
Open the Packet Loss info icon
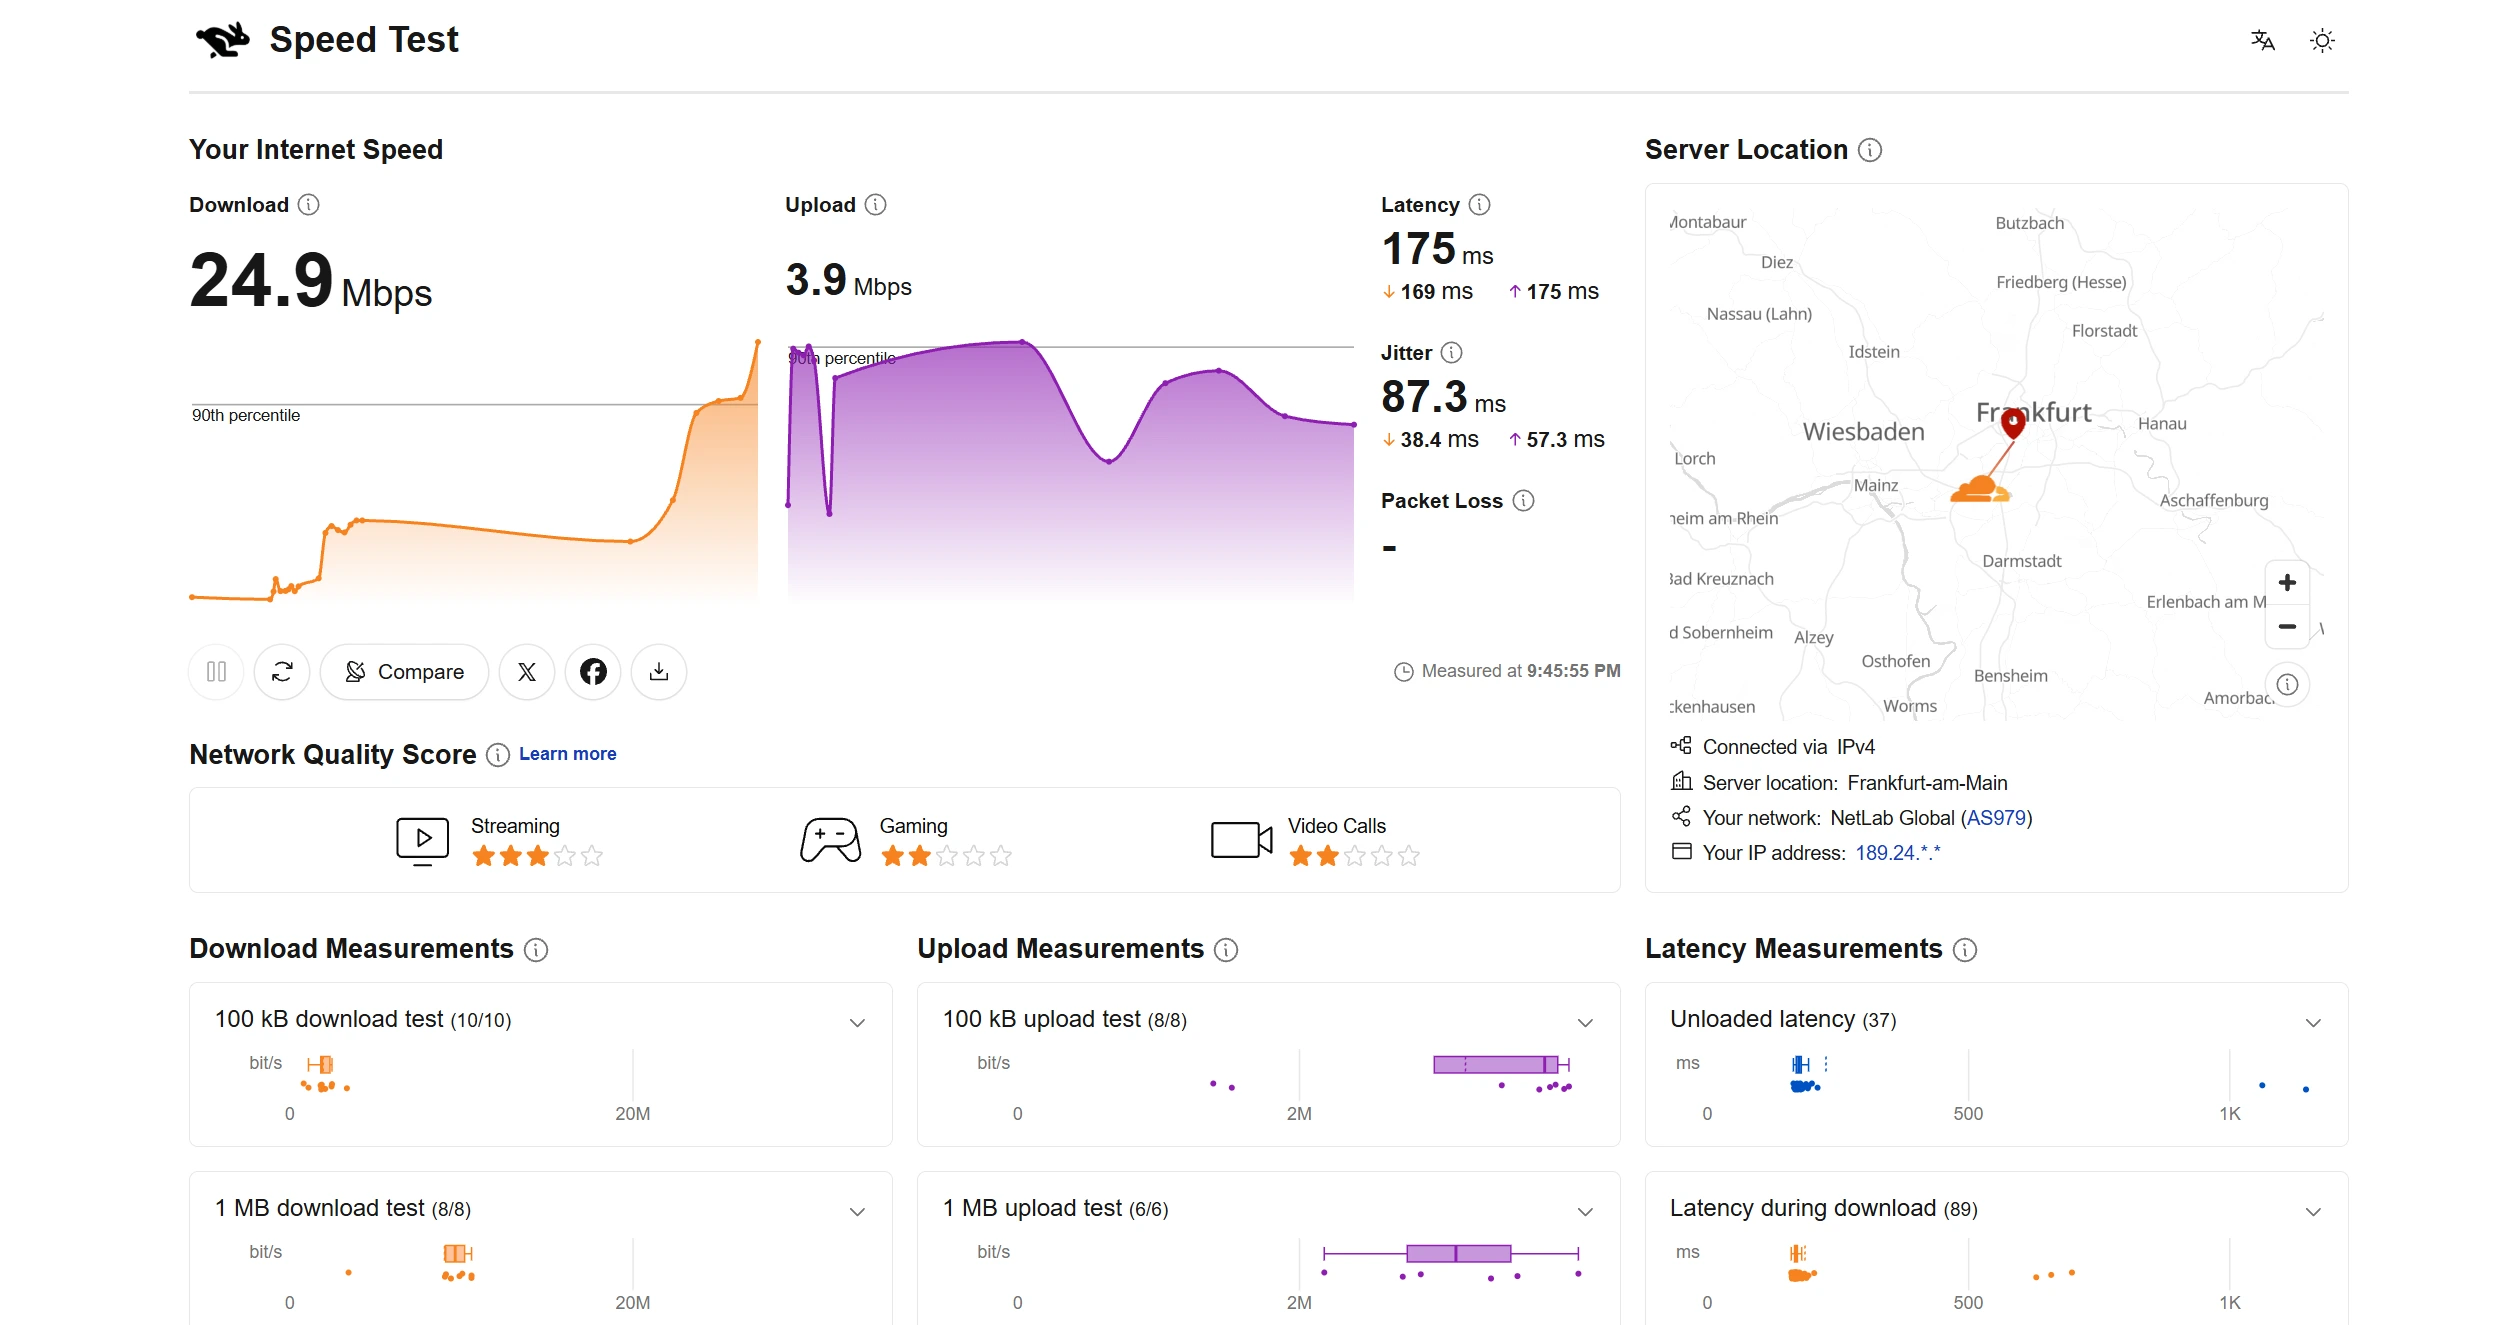(x=1523, y=501)
